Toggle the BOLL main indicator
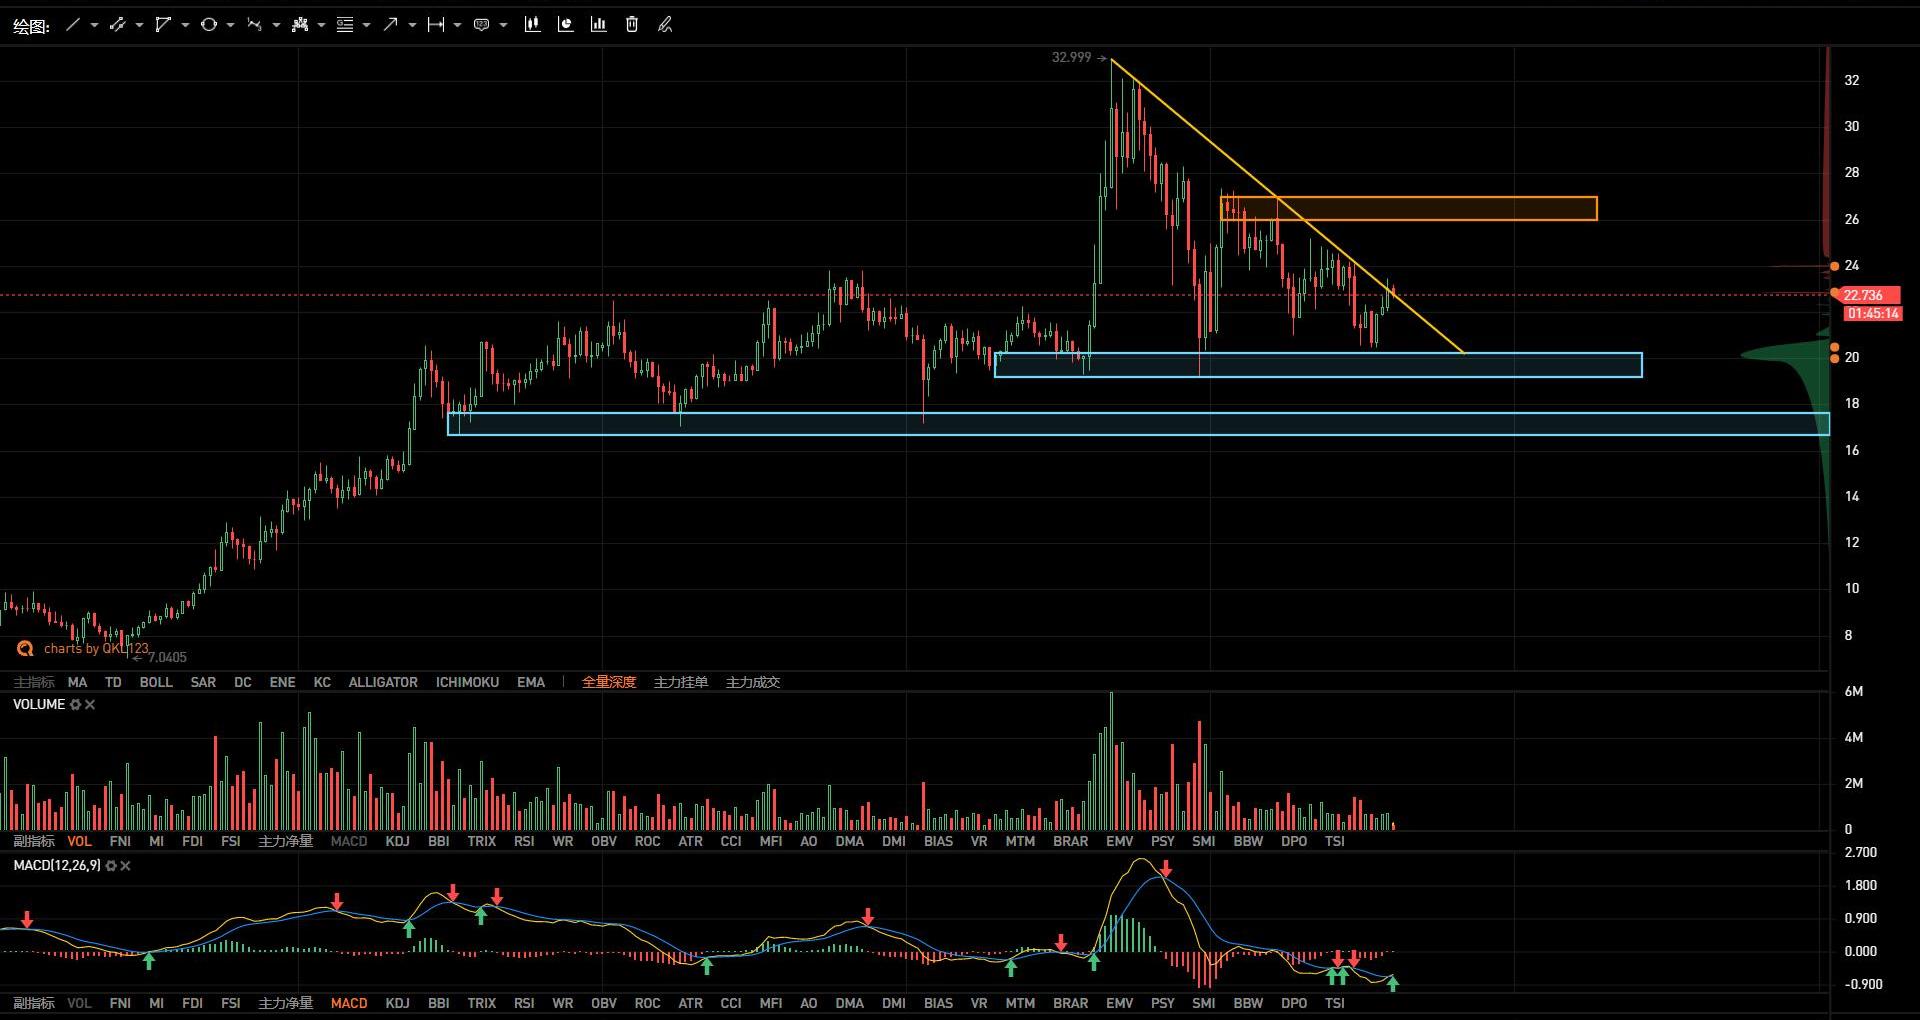Image resolution: width=1920 pixels, height=1020 pixels. 156,682
